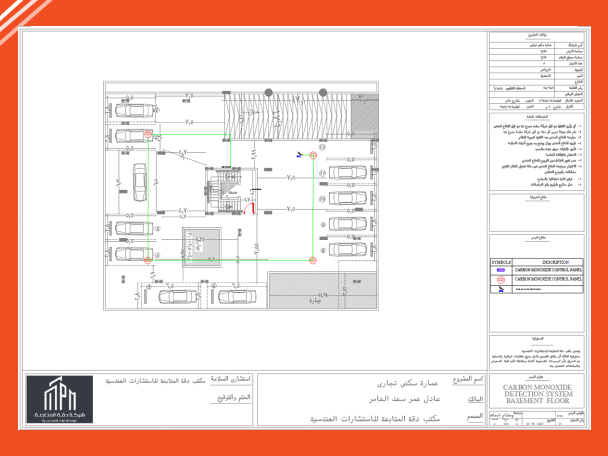Click the green wiring line sample in the legend
Viewport: 608px width, 456px height.
[501, 291]
